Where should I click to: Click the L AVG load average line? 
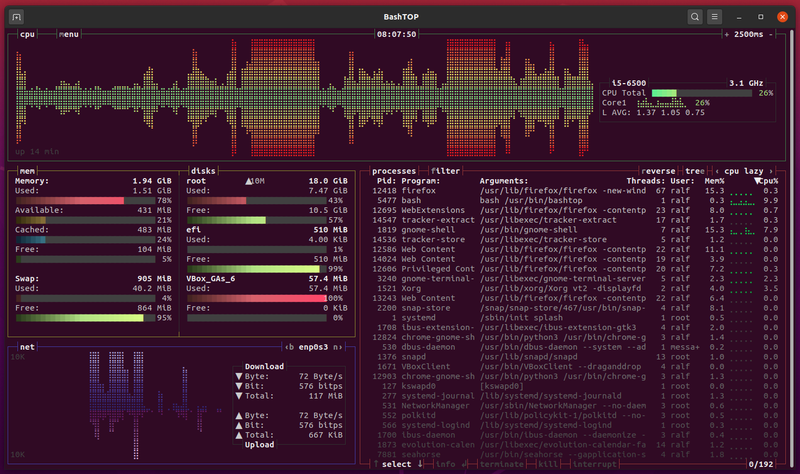(653, 112)
